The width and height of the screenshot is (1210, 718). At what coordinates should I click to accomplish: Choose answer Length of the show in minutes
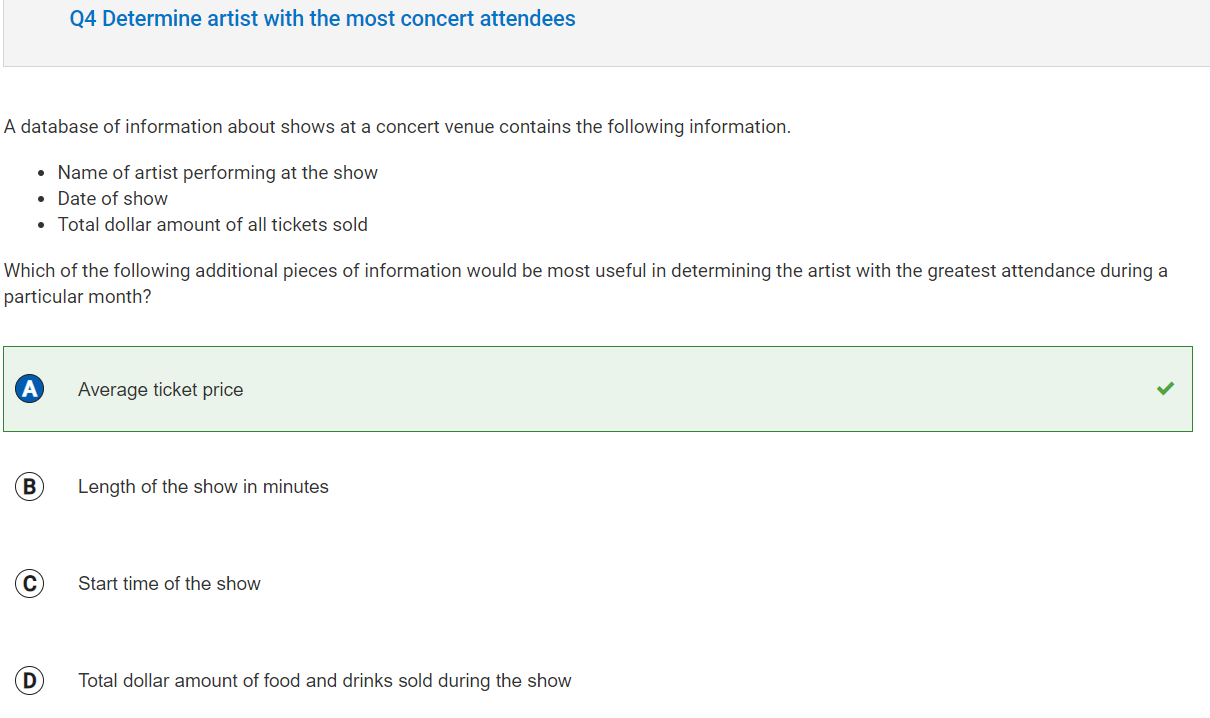[203, 487]
